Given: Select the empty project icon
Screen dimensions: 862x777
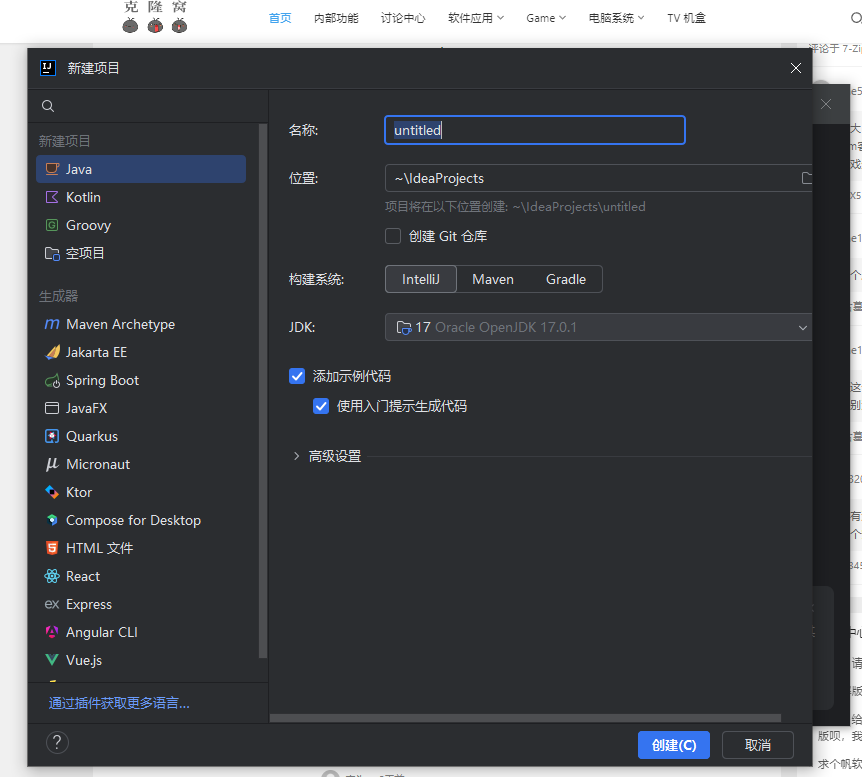Looking at the screenshot, I should click(52, 253).
